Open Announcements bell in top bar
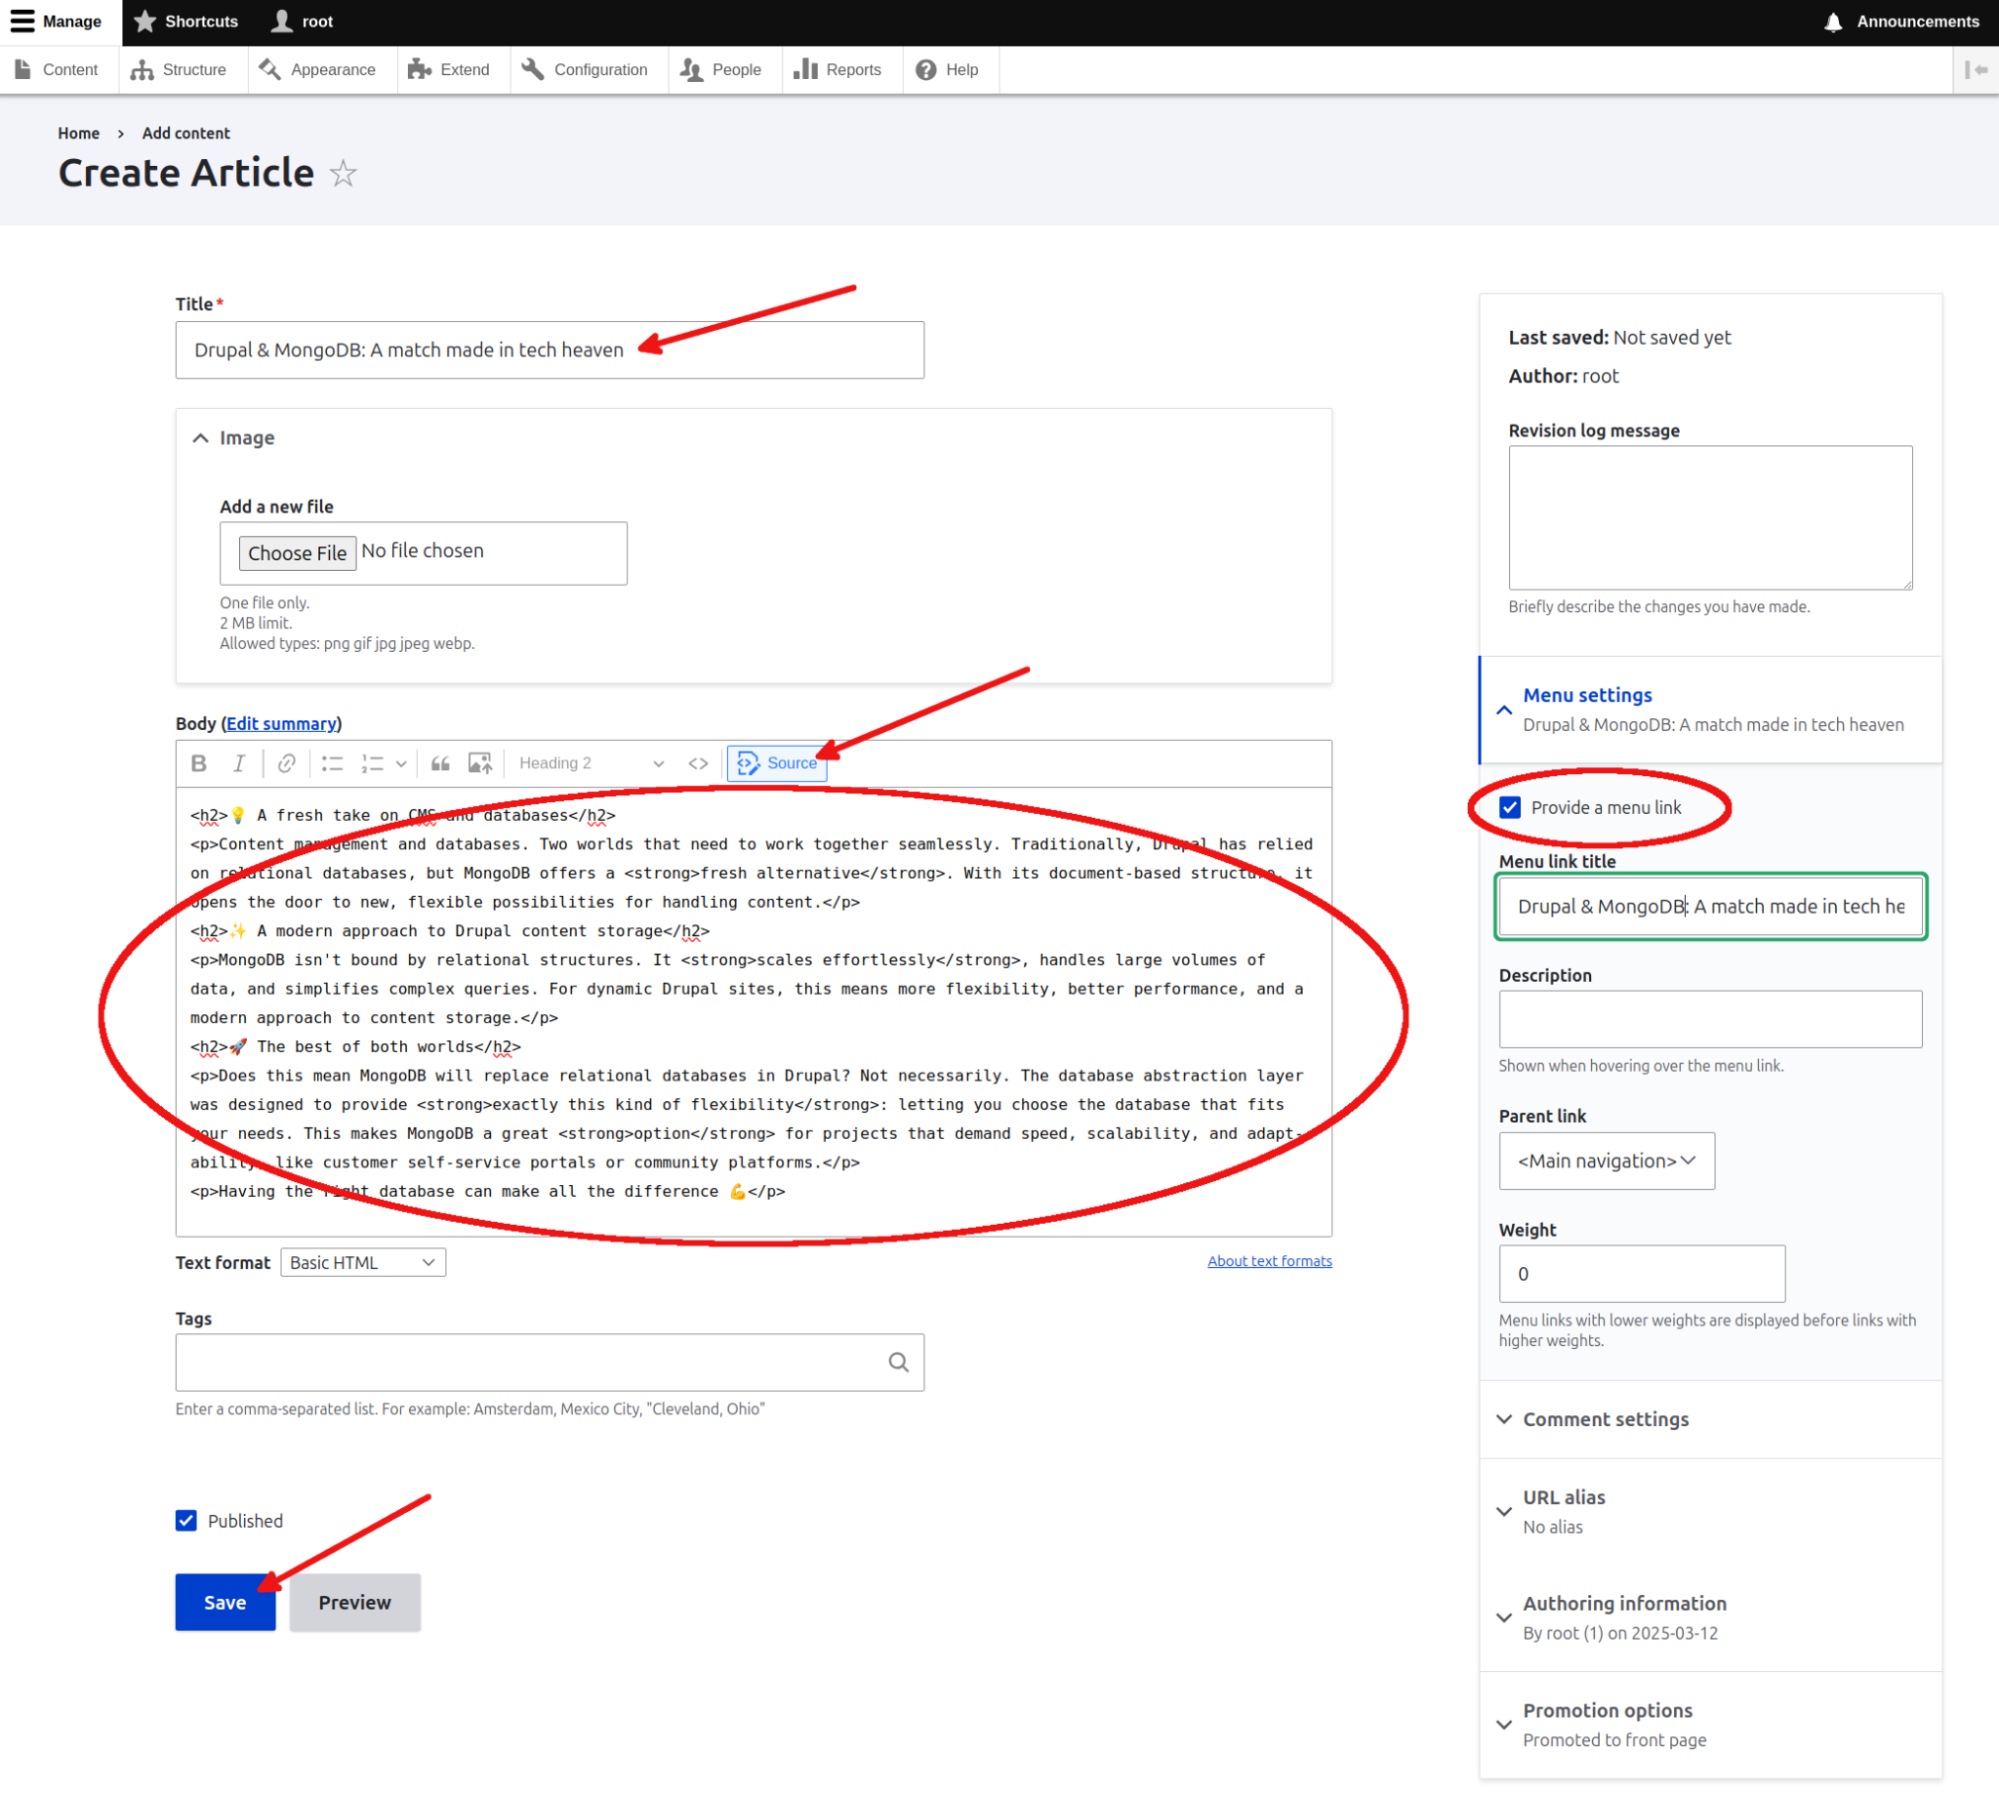This screenshot has width=1999, height=1810. coord(1902,22)
